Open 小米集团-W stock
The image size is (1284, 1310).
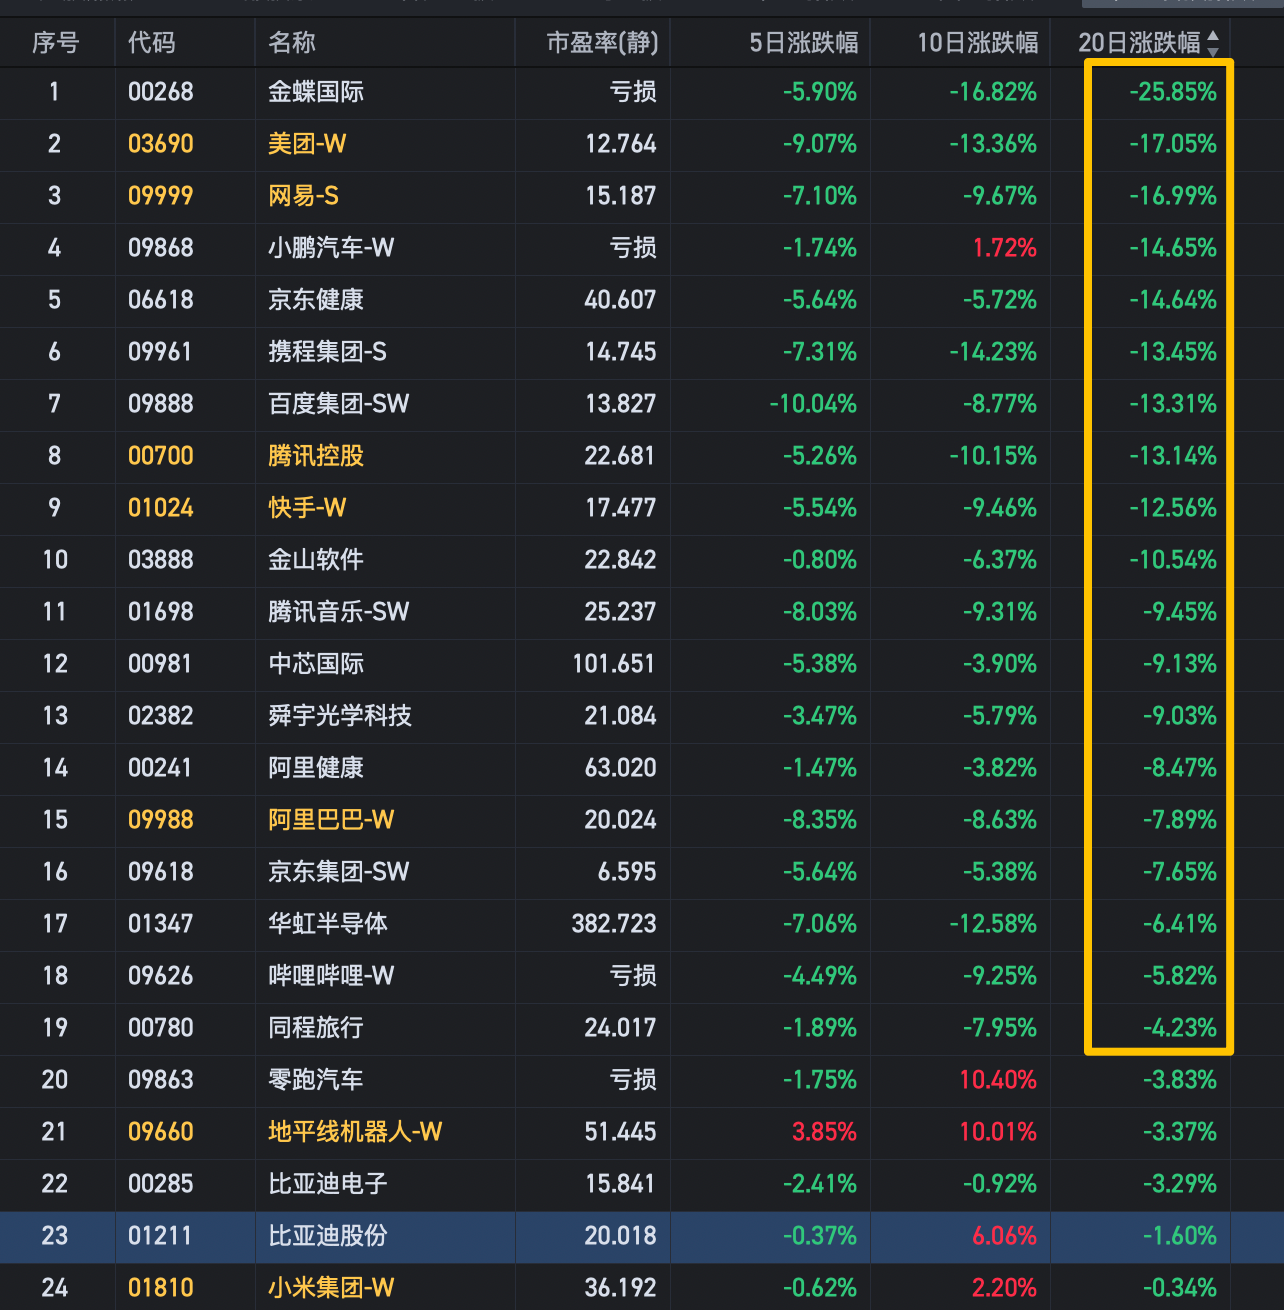click(331, 1288)
